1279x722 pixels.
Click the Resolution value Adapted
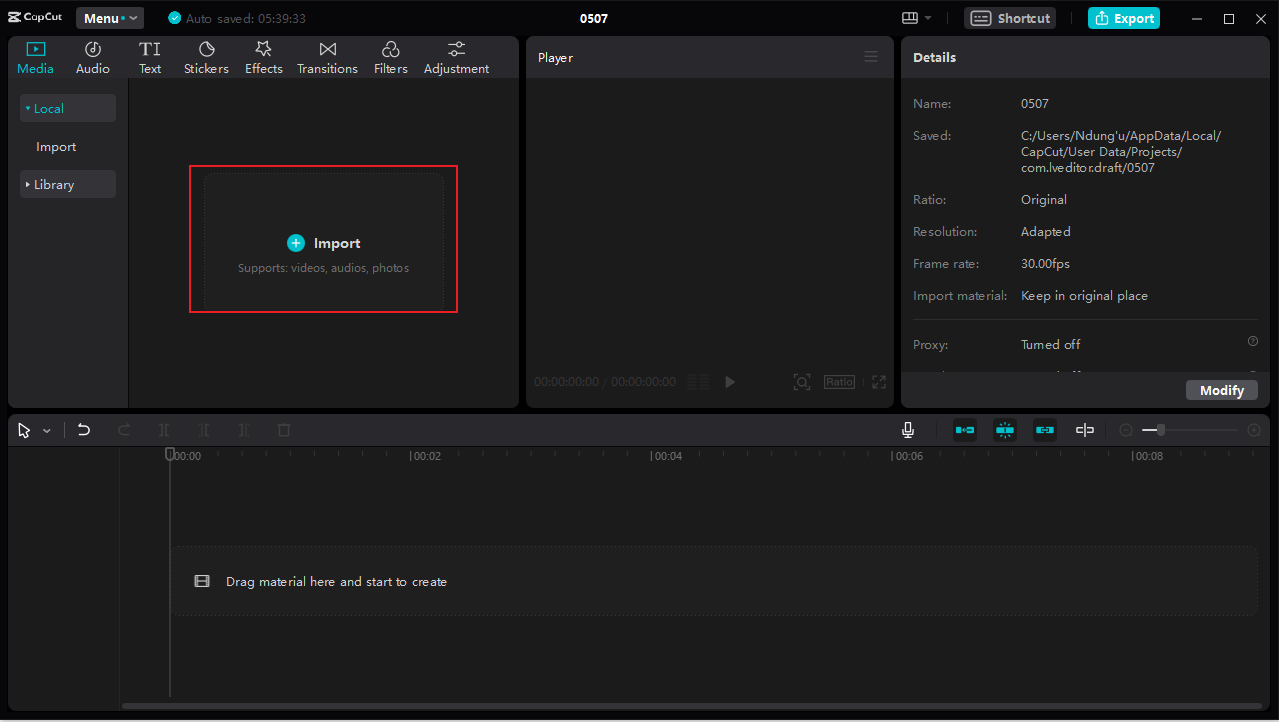tap(1046, 232)
